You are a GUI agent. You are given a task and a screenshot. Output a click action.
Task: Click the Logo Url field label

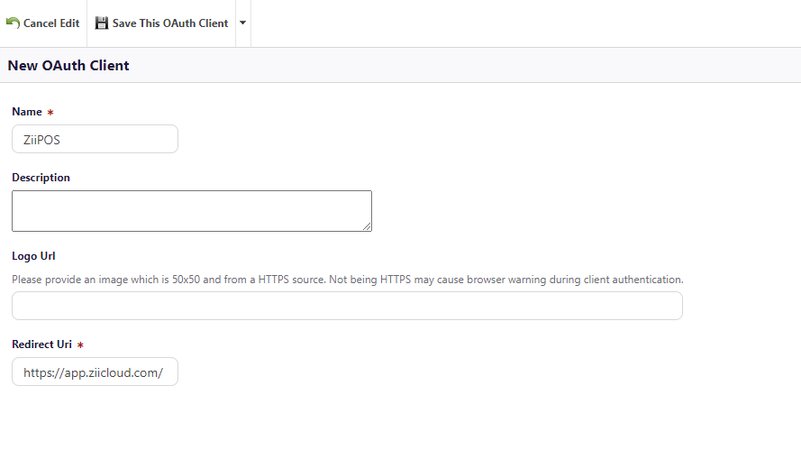pyautogui.click(x=33, y=256)
